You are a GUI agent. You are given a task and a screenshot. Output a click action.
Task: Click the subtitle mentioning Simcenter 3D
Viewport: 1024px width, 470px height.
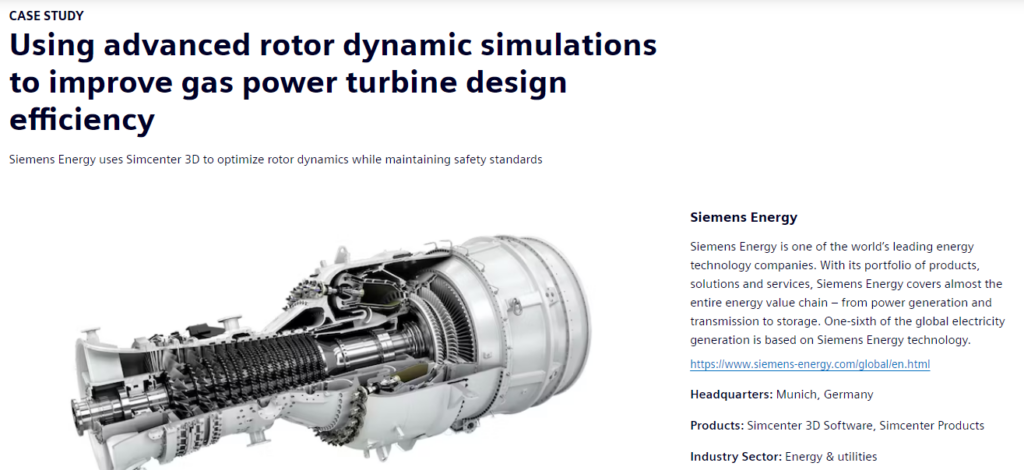[x=276, y=159]
